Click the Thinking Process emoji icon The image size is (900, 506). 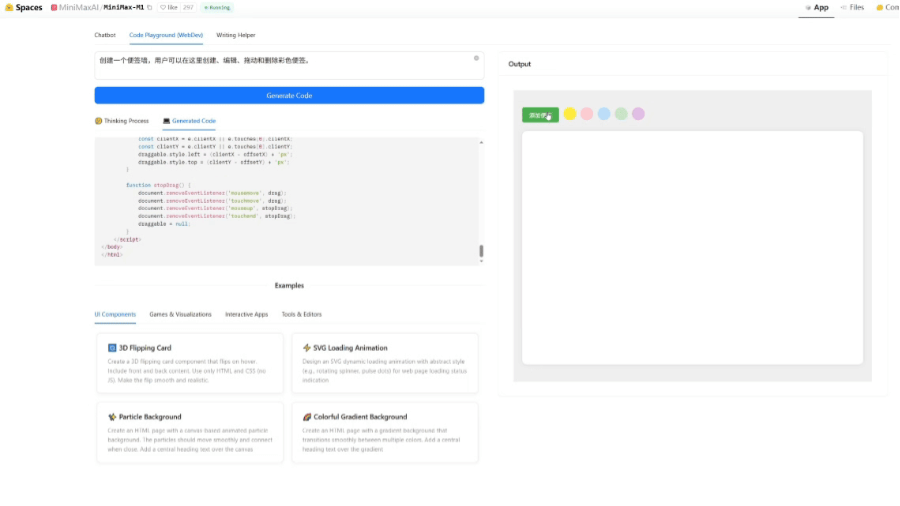tap(98, 121)
